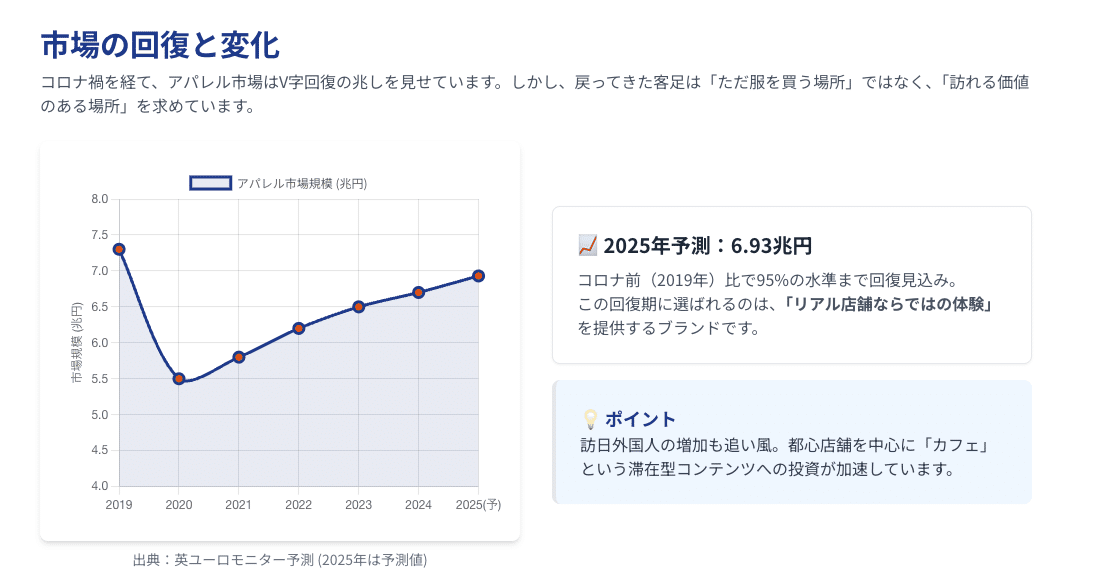Click bold text 「リアル店舗ならではの体験」

point(893,304)
